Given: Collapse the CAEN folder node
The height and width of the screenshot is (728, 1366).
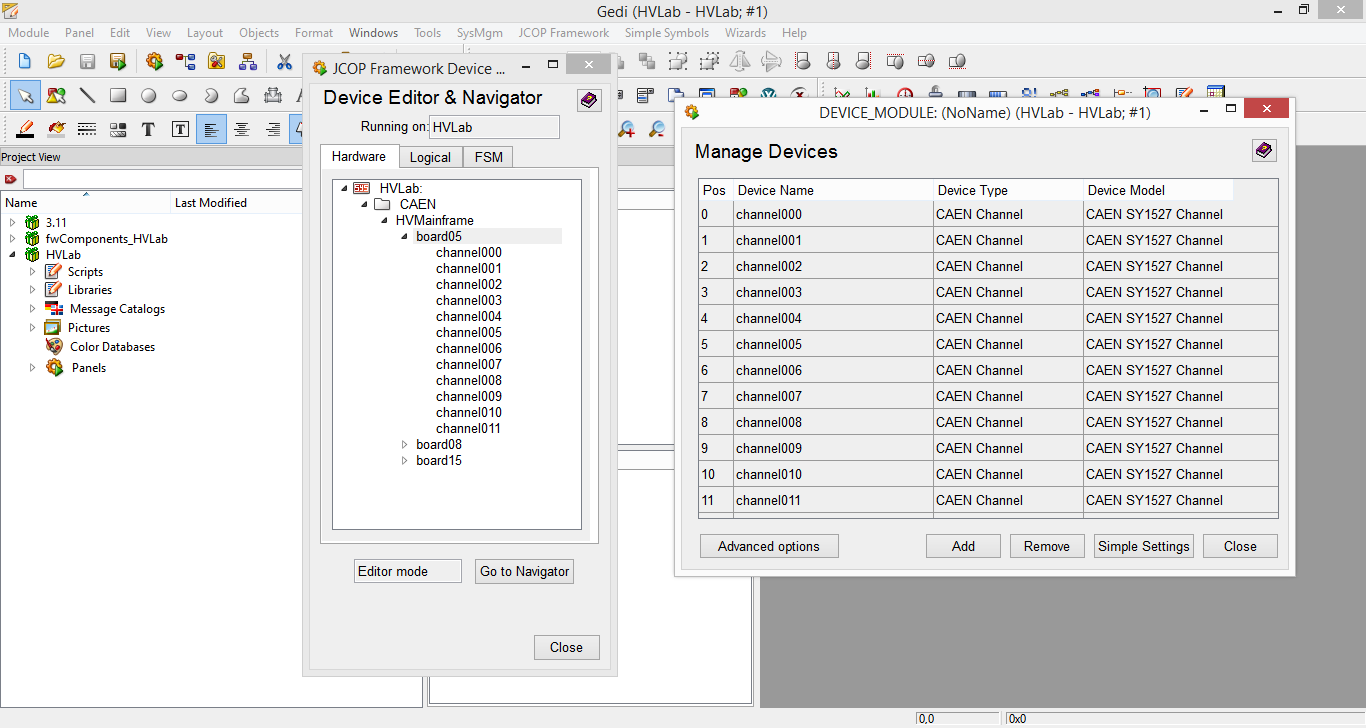Looking at the screenshot, I should [x=365, y=204].
